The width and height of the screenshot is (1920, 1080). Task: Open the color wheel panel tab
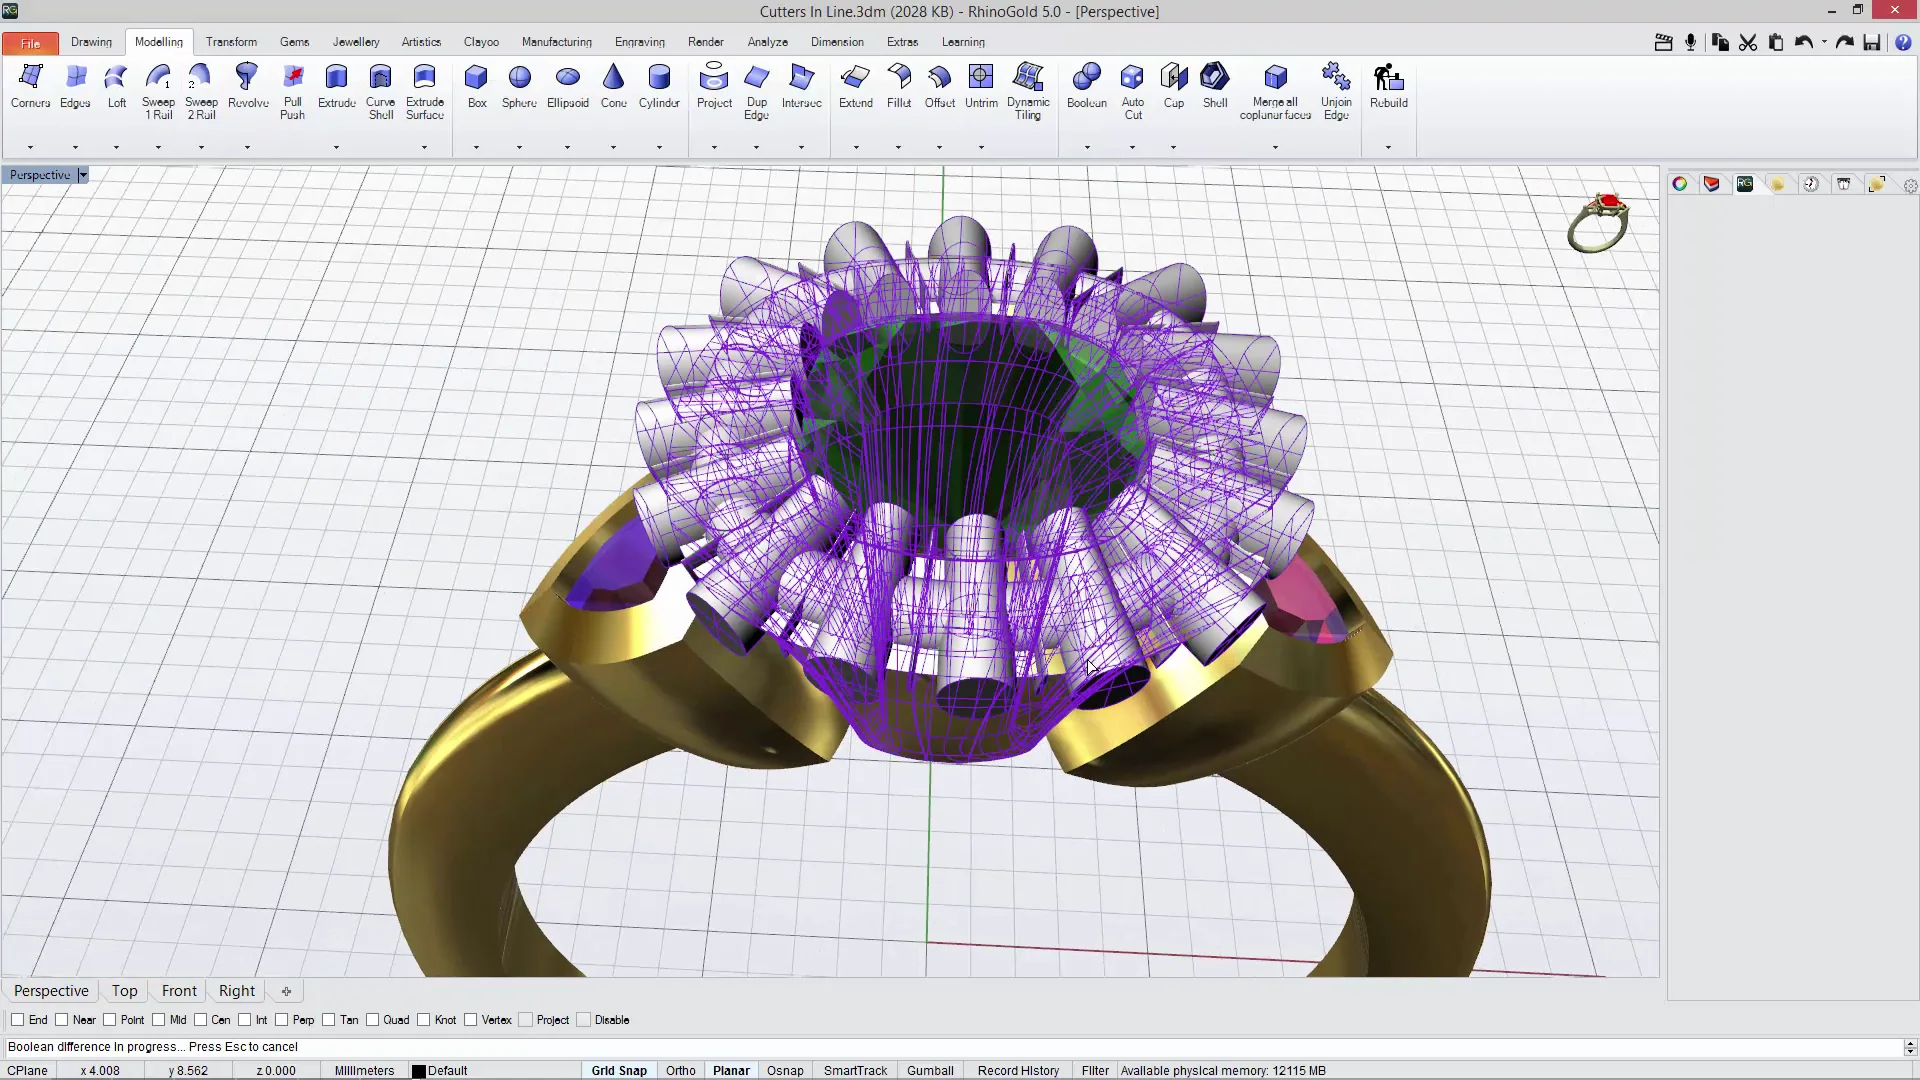coord(1680,184)
